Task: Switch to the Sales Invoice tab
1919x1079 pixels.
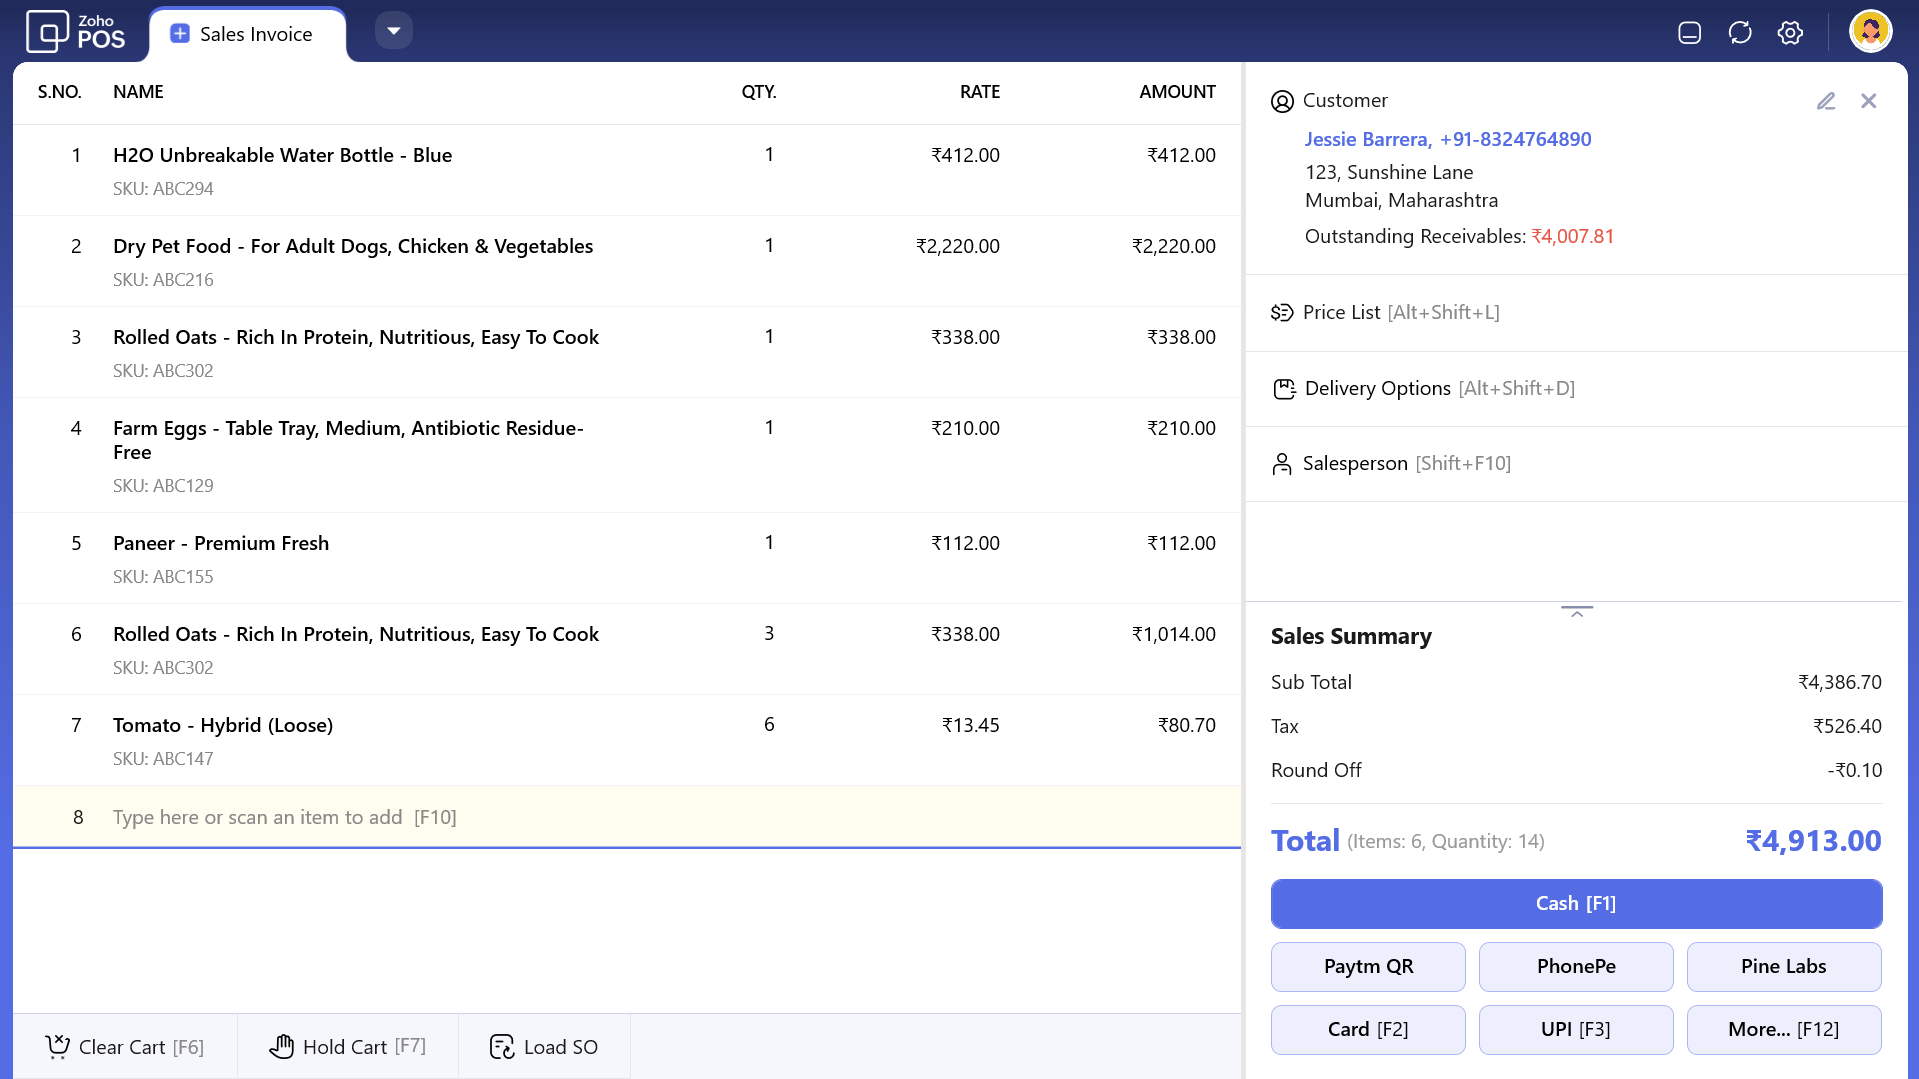Action: click(247, 34)
